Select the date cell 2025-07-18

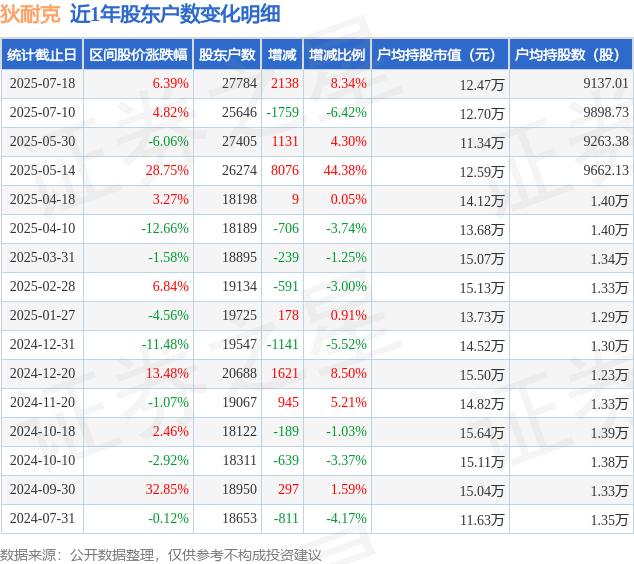coord(42,83)
